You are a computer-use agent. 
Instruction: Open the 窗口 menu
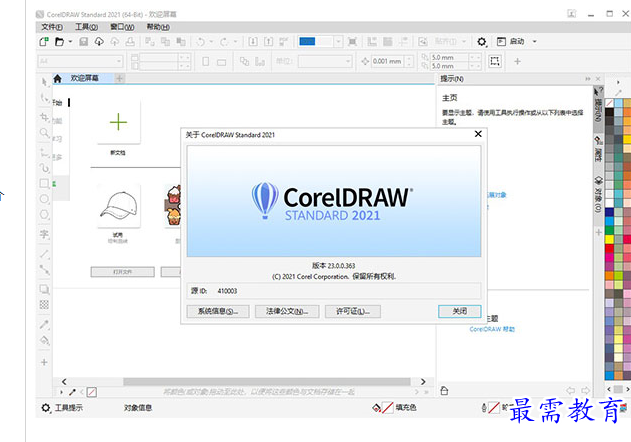122,27
